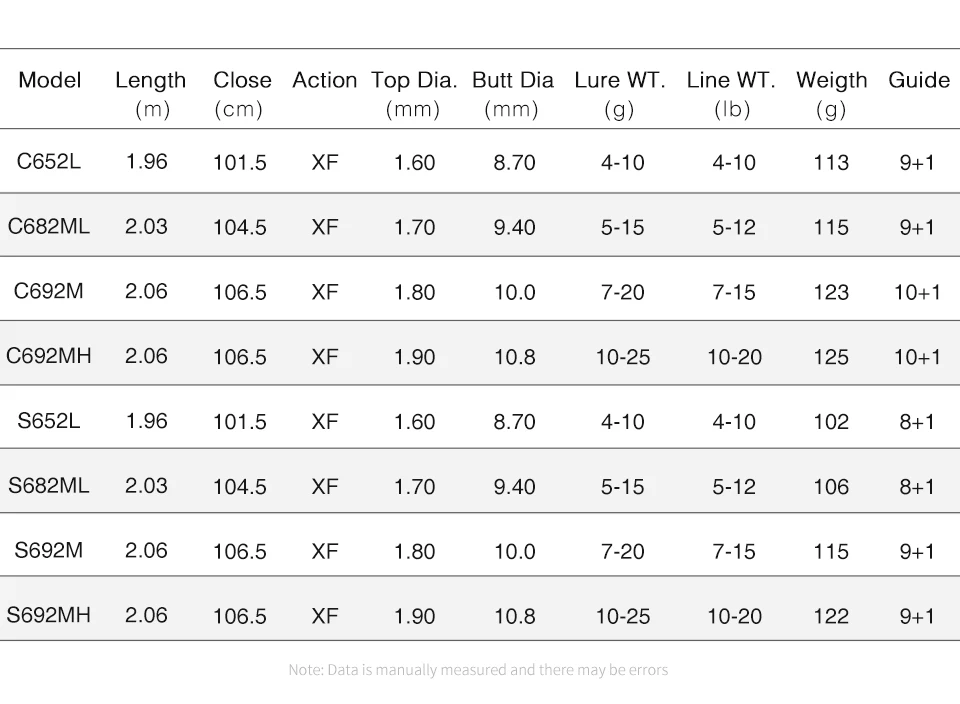Click the S652L model cell
Viewport: 960px width, 704px height.
[49, 421]
